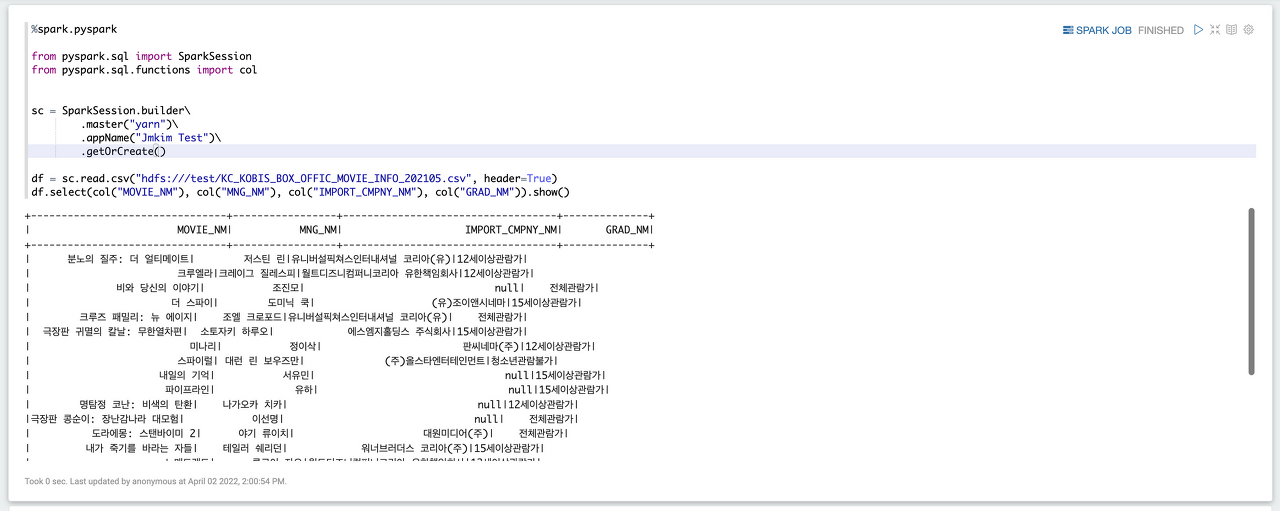This screenshot has height=511, width=1280.
Task: Click the '극장판 콩순이: 장난감나라 대모험' row
Action: 302,418
